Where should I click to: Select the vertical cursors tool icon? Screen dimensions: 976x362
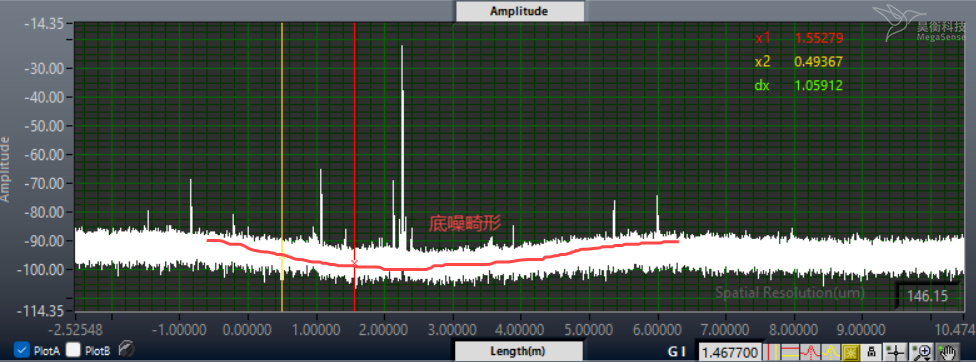pos(771,353)
